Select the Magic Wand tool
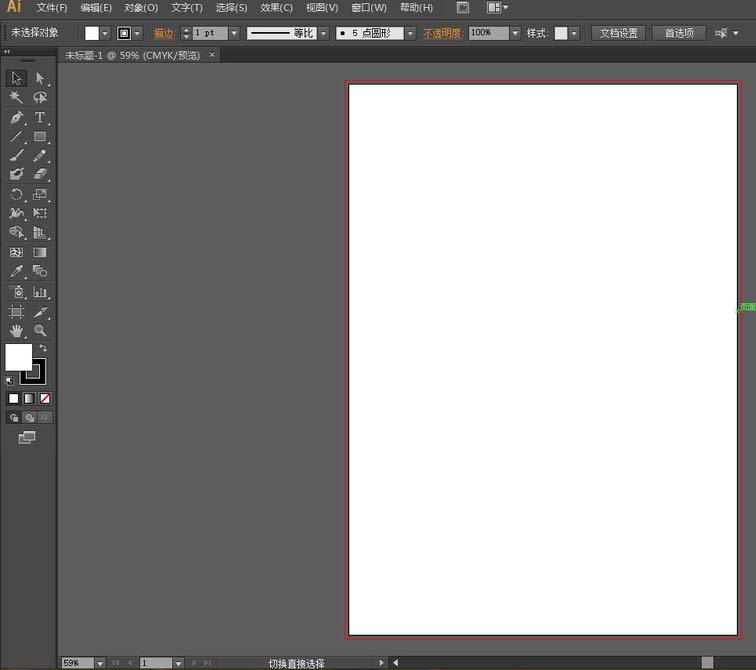Viewport: 756px width, 670px height. tap(16, 97)
